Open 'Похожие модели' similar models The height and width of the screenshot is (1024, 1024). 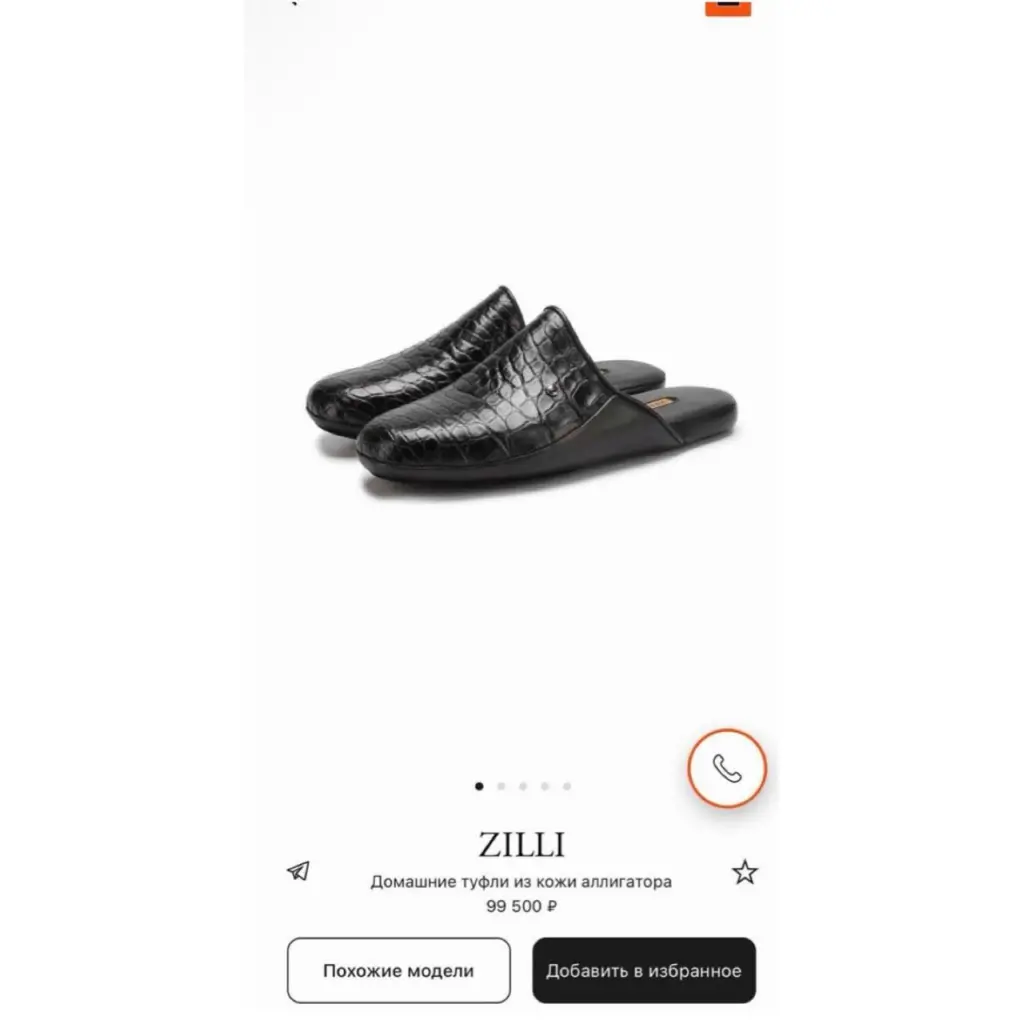click(x=398, y=970)
